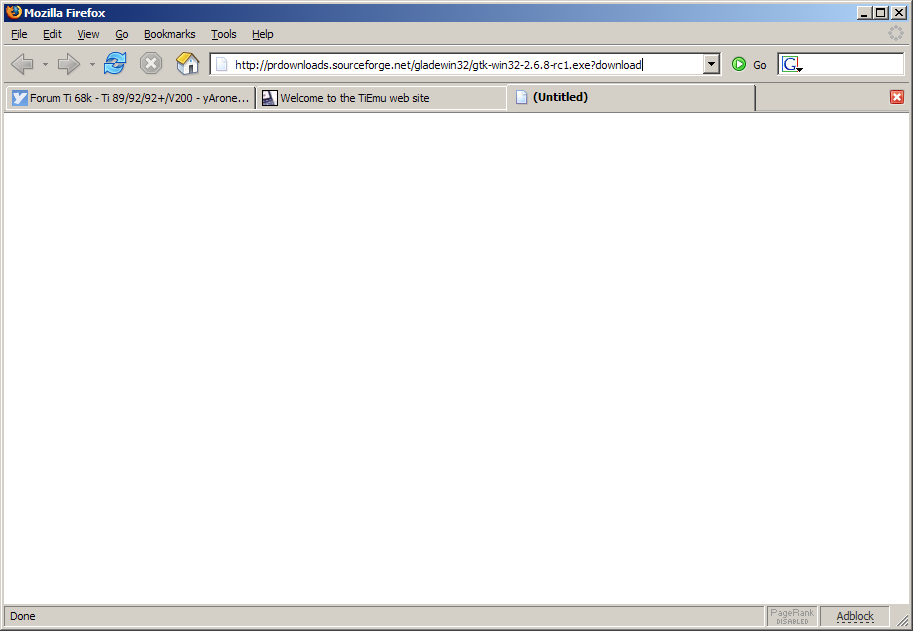Open the File menu
Viewport: 913px width, 631px height.
[x=19, y=34]
